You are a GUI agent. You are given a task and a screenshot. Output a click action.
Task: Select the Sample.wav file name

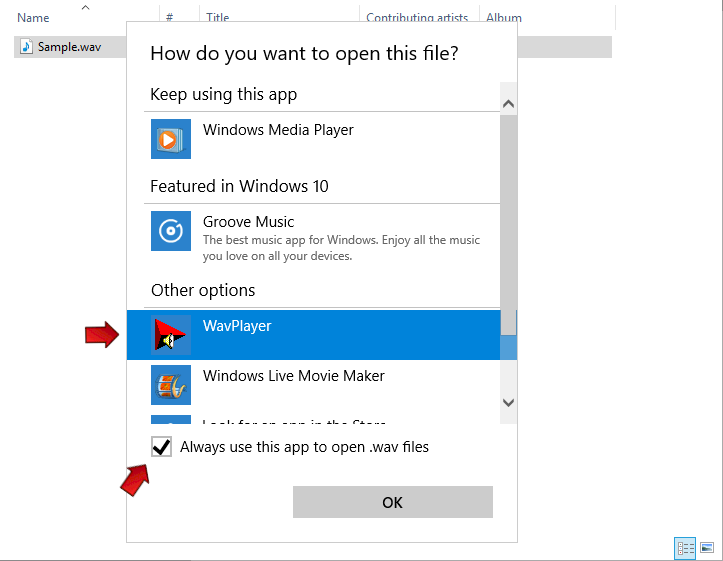[70, 47]
